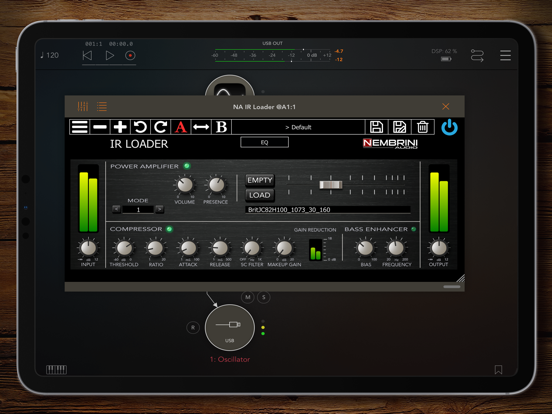
Task: Click the bass enhancer BIAS knob
Action: click(x=365, y=248)
